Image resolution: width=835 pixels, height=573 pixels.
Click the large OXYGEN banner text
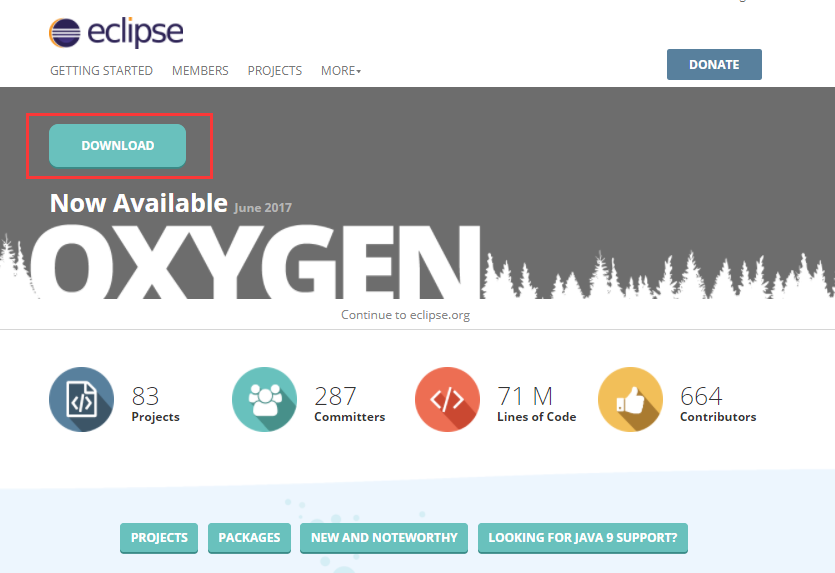[x=256, y=261]
